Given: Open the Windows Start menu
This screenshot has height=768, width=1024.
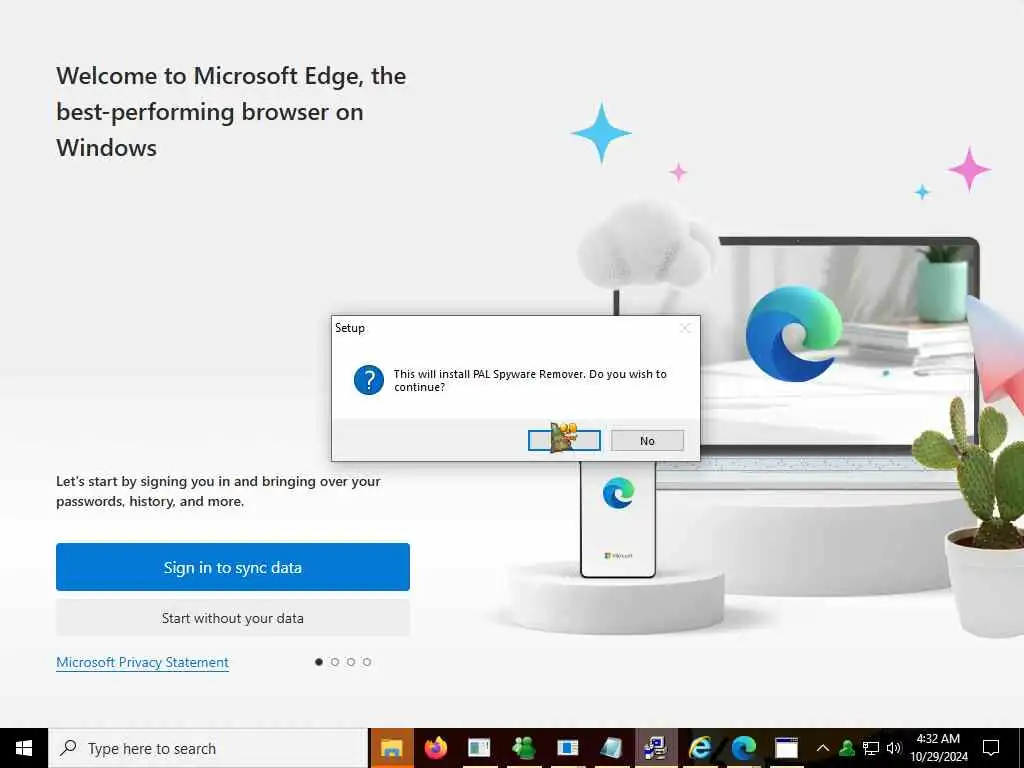Looking at the screenshot, I should [x=24, y=748].
